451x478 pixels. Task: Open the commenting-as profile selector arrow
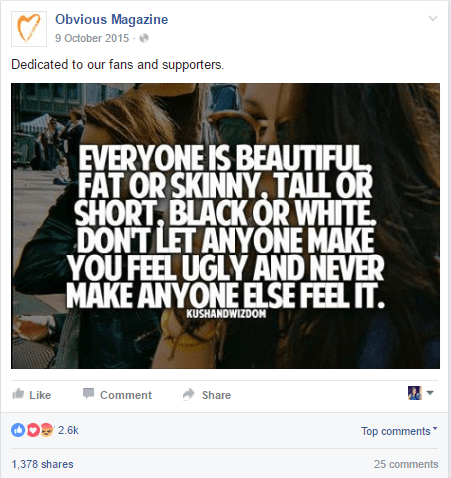pos(430,393)
